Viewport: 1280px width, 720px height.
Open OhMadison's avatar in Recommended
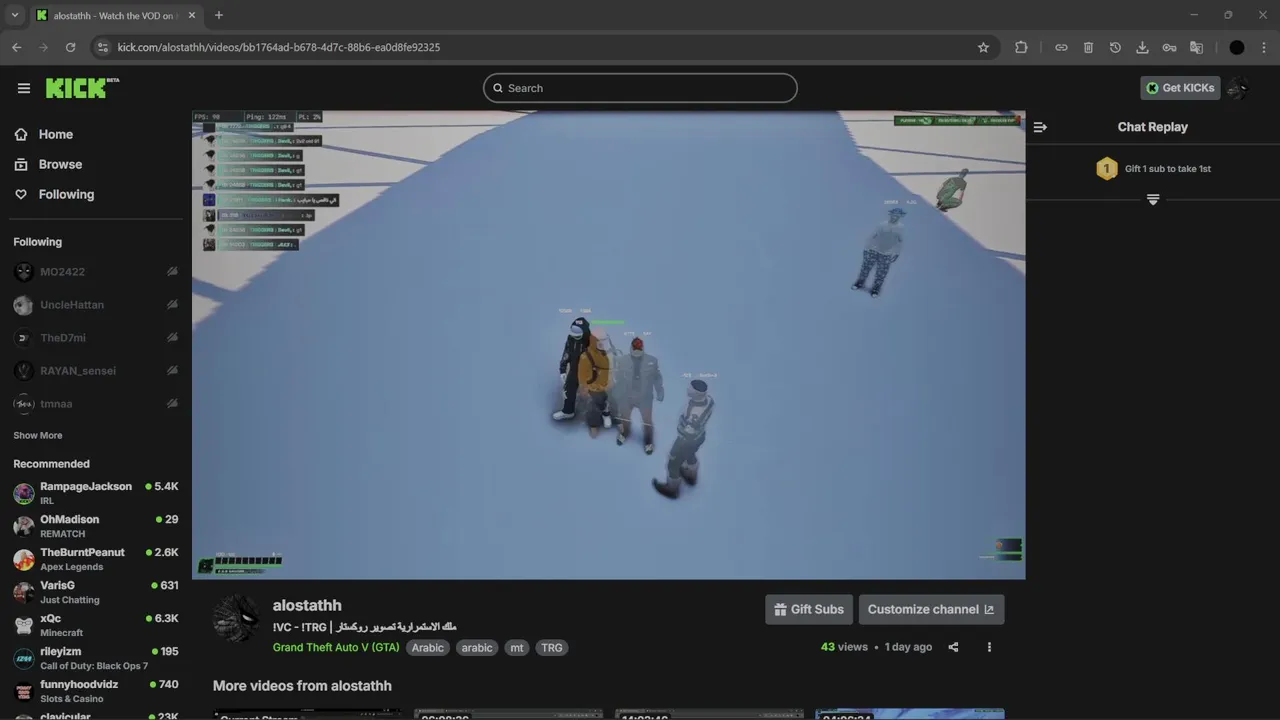click(24, 526)
